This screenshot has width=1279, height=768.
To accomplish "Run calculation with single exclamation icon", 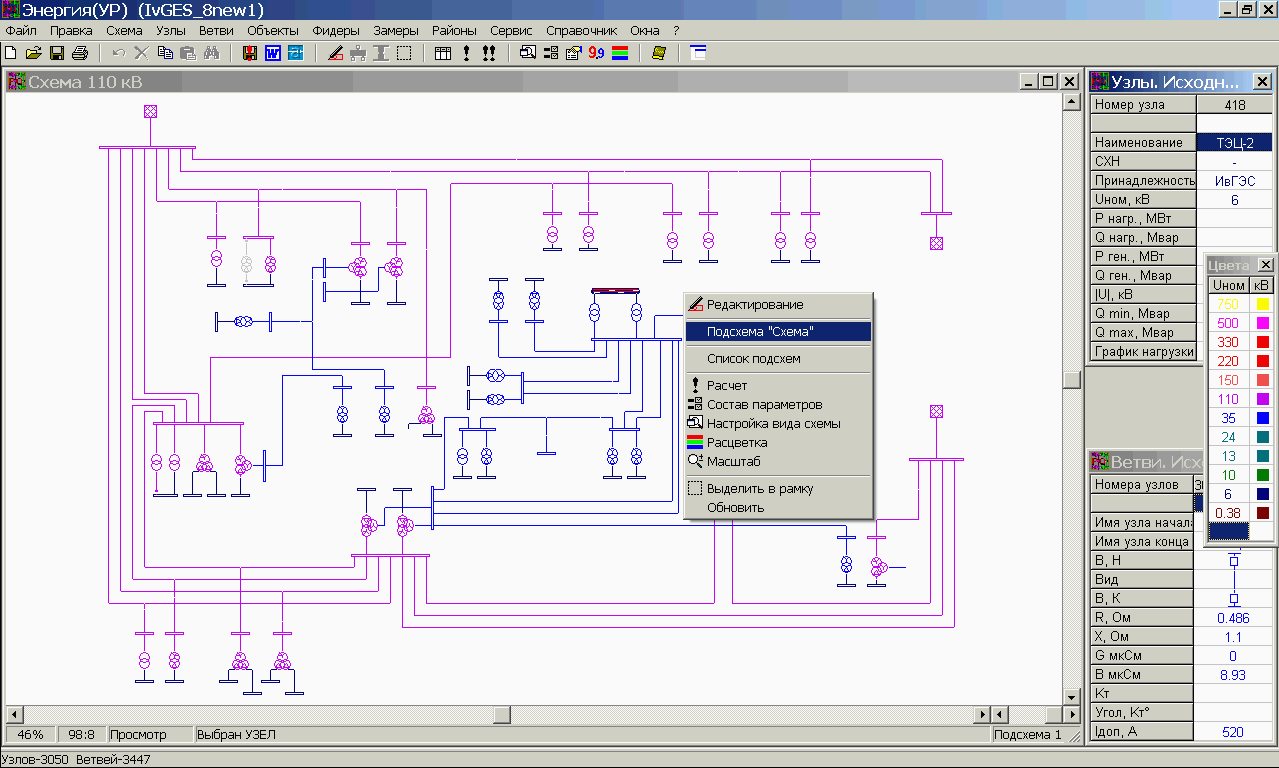I will pyautogui.click(x=466, y=53).
